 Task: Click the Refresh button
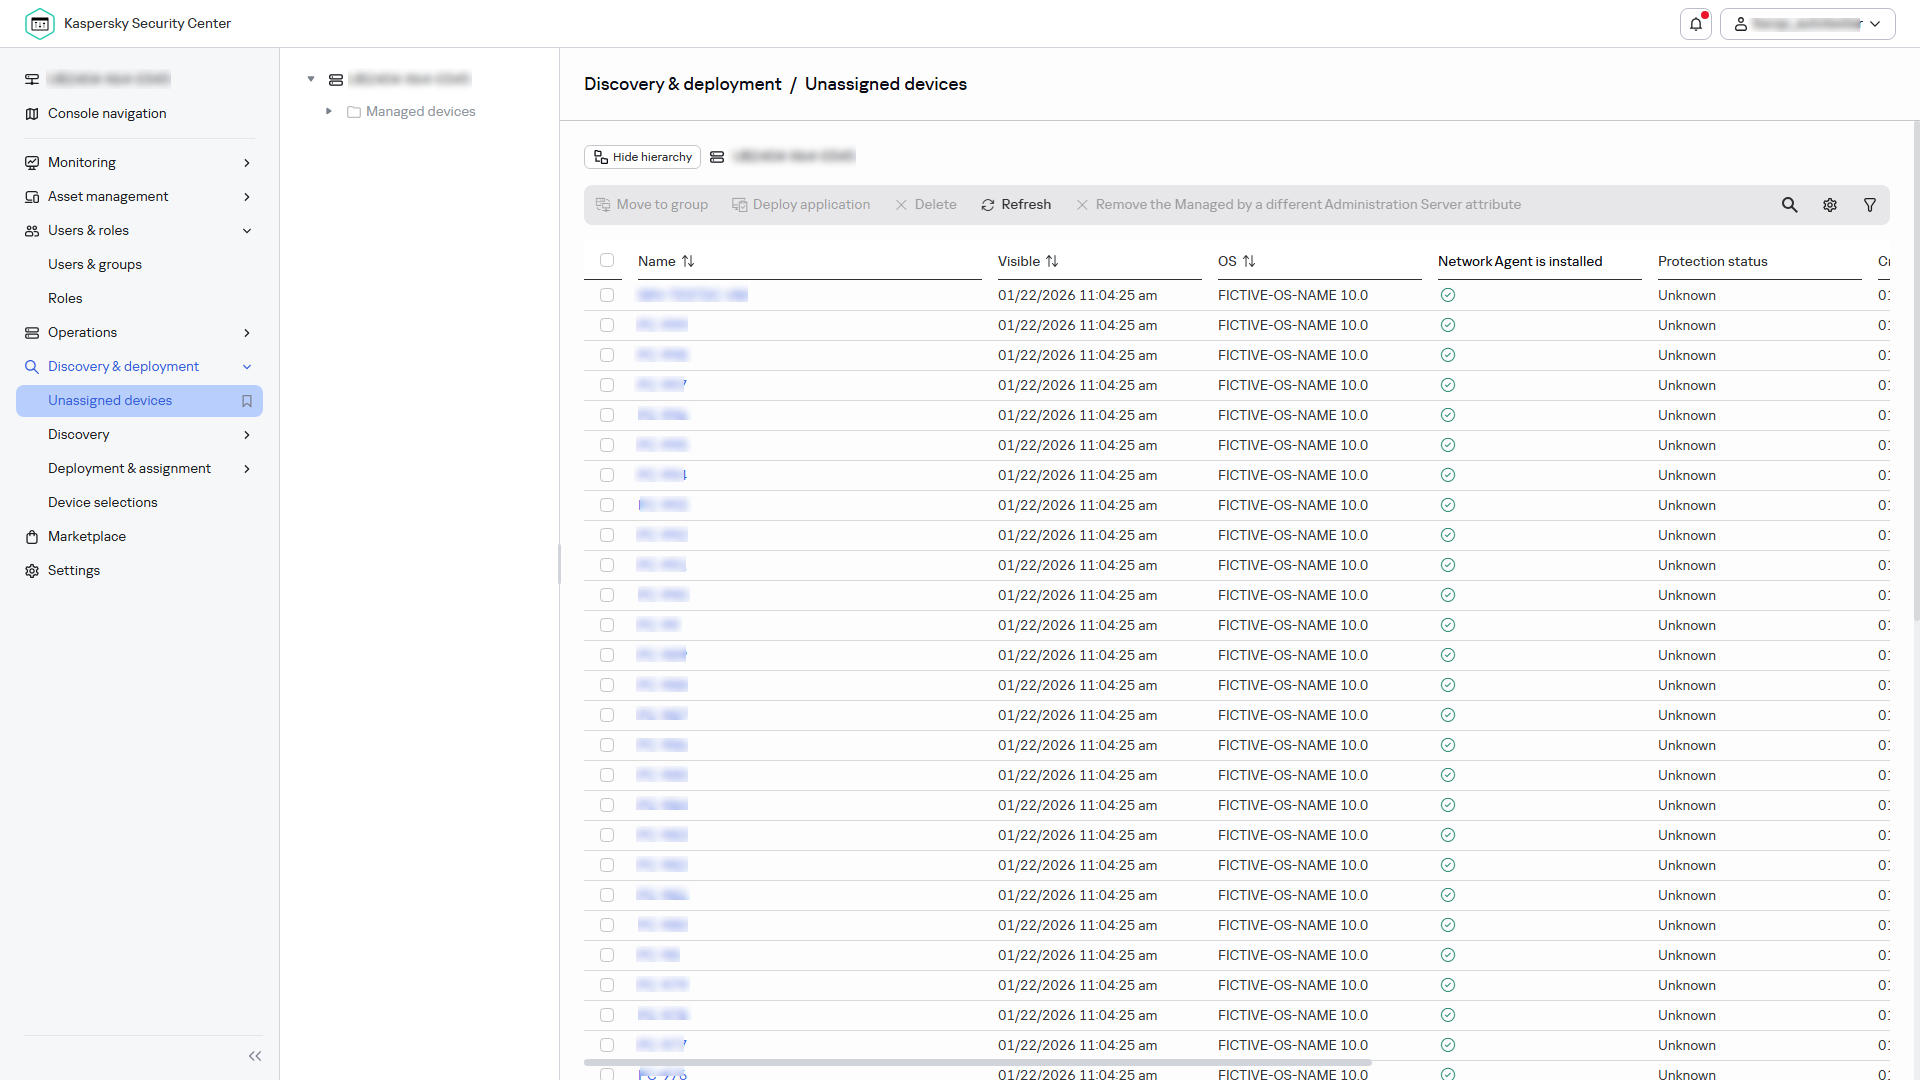[x=1016, y=205]
